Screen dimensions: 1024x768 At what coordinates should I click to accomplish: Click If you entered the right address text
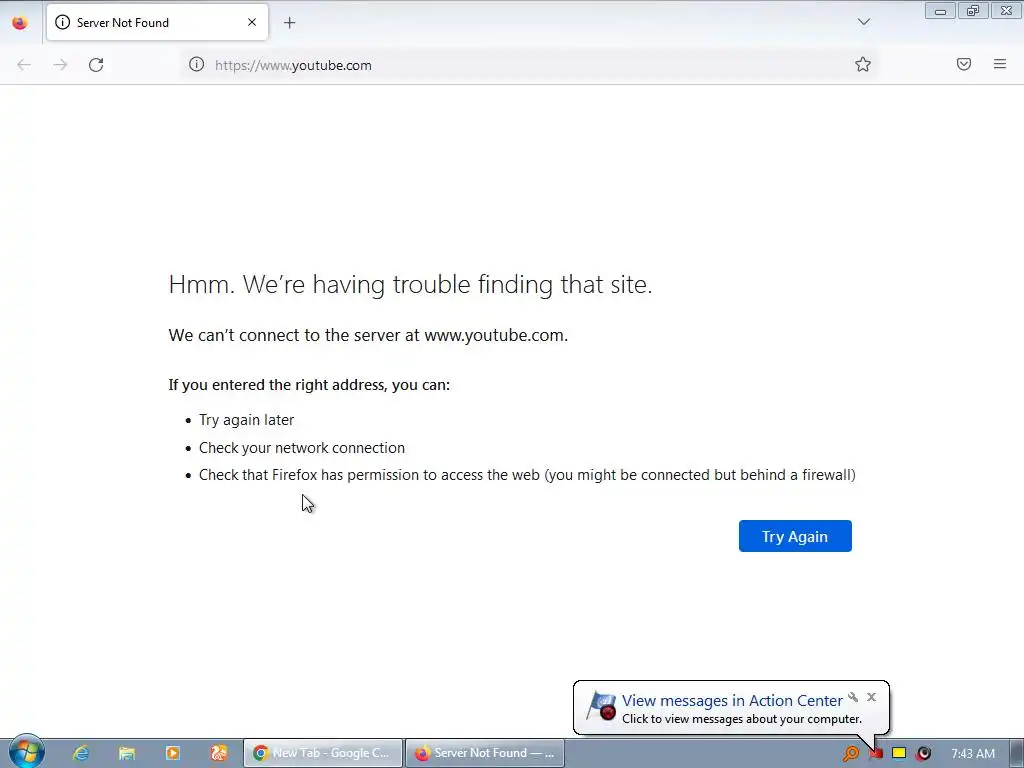pos(309,385)
